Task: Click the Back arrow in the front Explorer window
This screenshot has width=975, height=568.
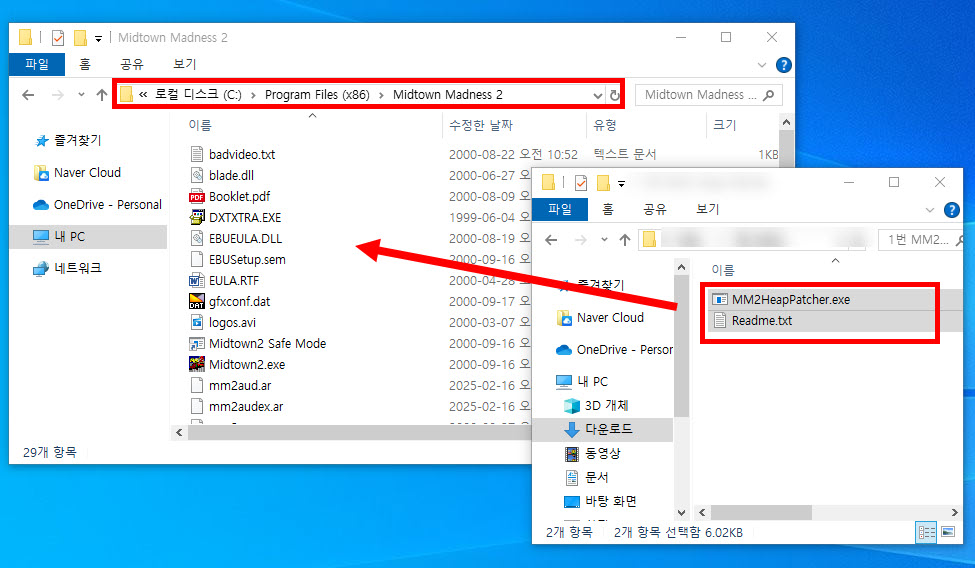Action: coord(551,240)
